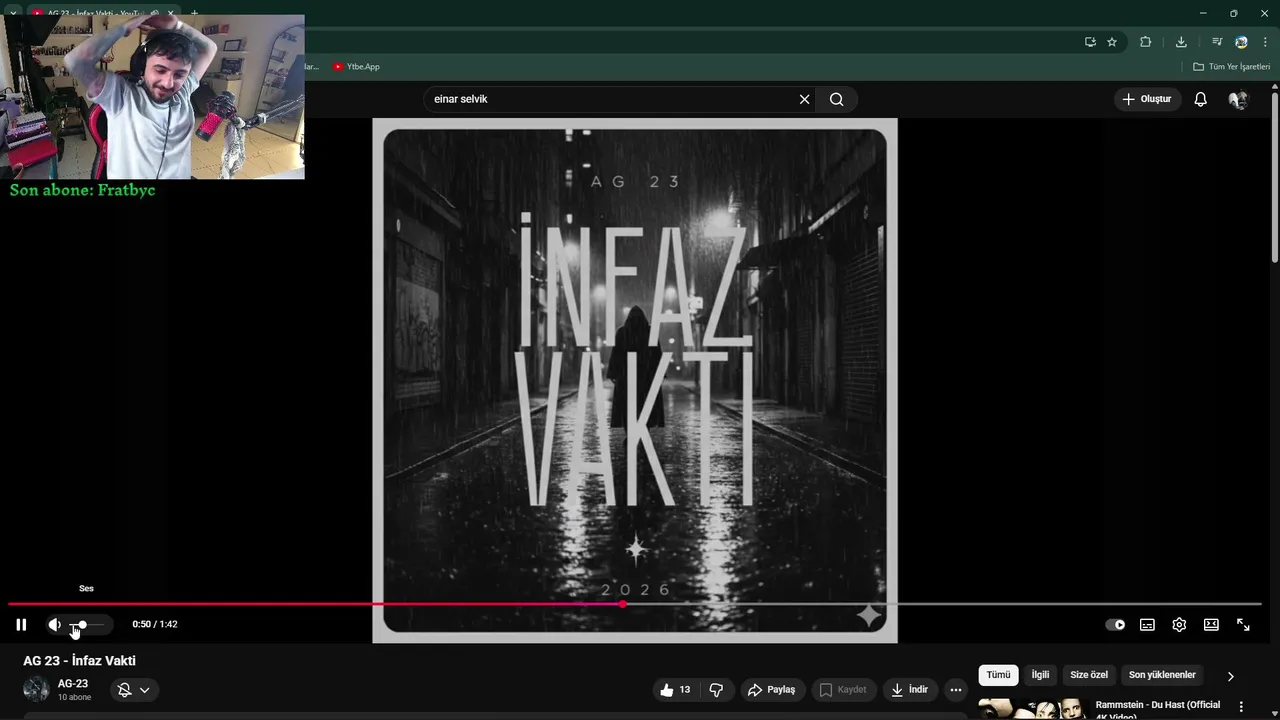Screen dimensions: 1280x720
Task: Select the İlgili filter chip
Action: [x=1040, y=675]
